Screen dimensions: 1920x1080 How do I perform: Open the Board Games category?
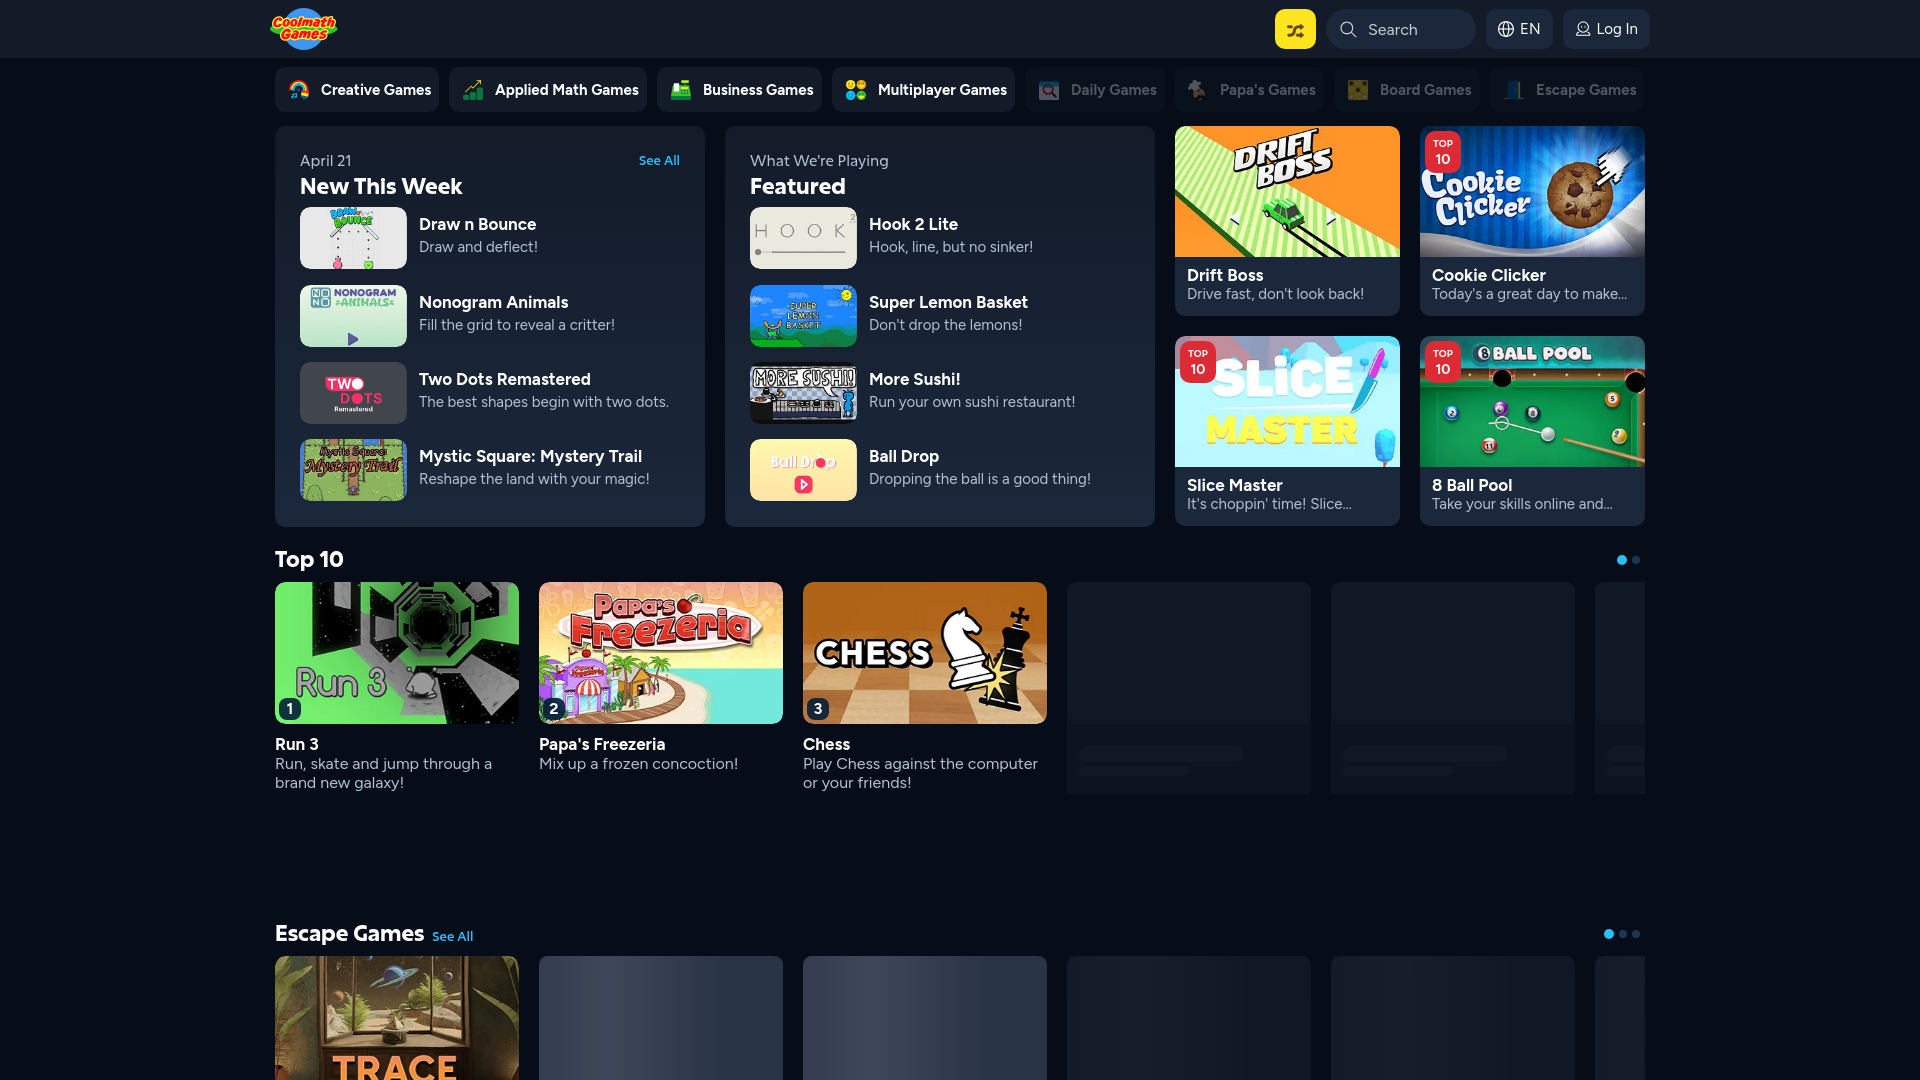click(x=1407, y=90)
